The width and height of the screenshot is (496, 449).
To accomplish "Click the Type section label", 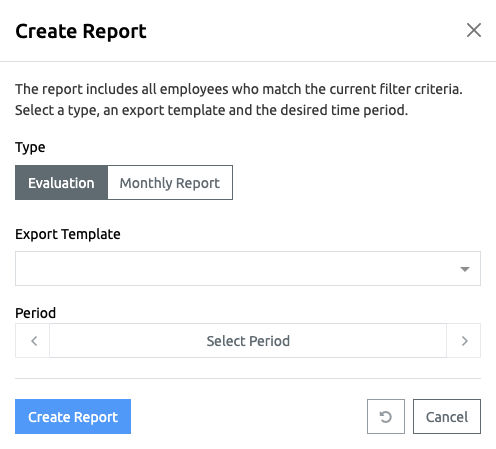I will [30, 147].
